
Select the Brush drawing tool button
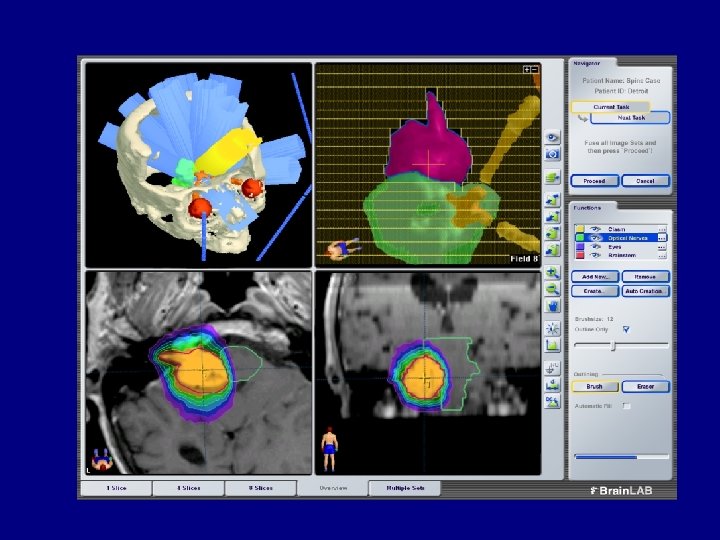[594, 387]
